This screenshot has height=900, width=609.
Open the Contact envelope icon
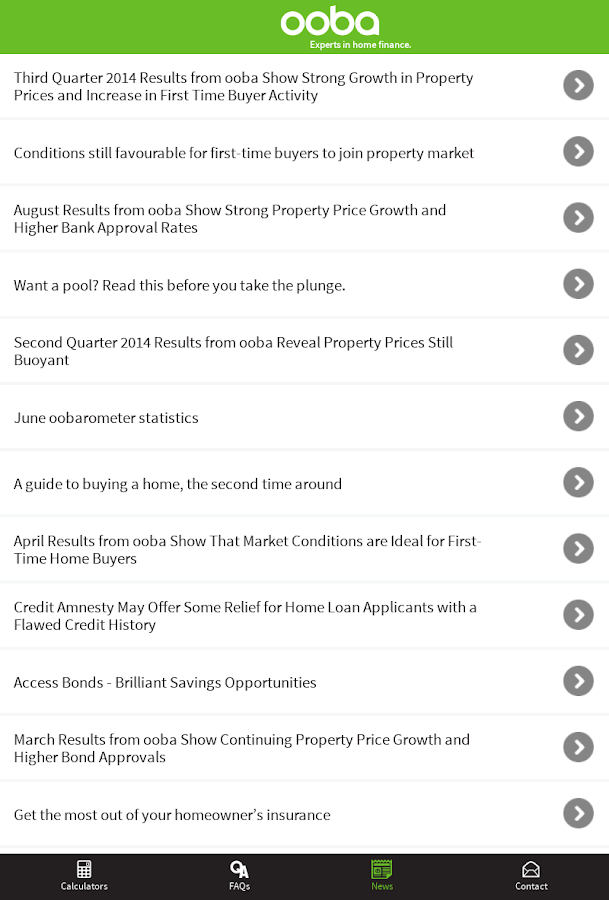[531, 869]
